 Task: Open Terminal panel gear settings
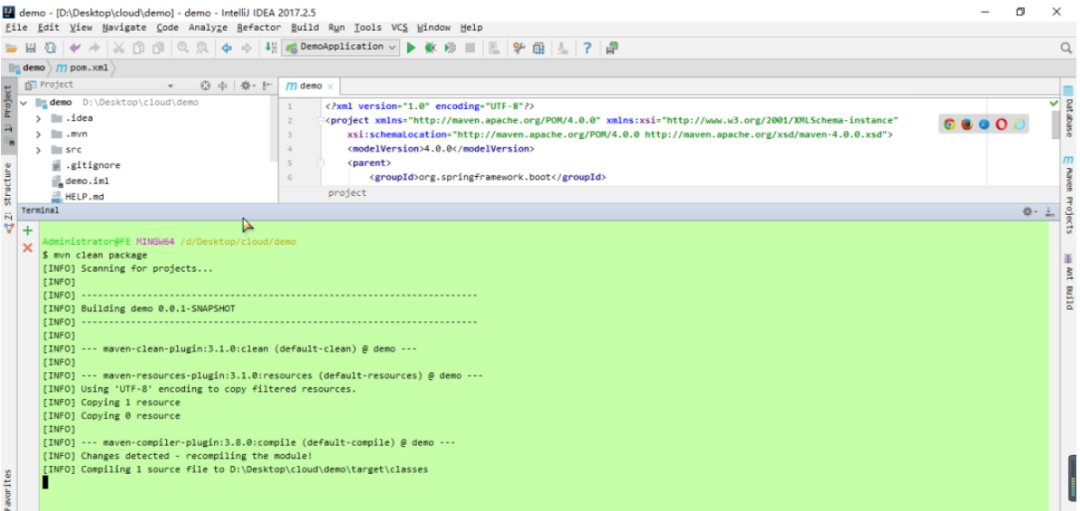(1029, 211)
